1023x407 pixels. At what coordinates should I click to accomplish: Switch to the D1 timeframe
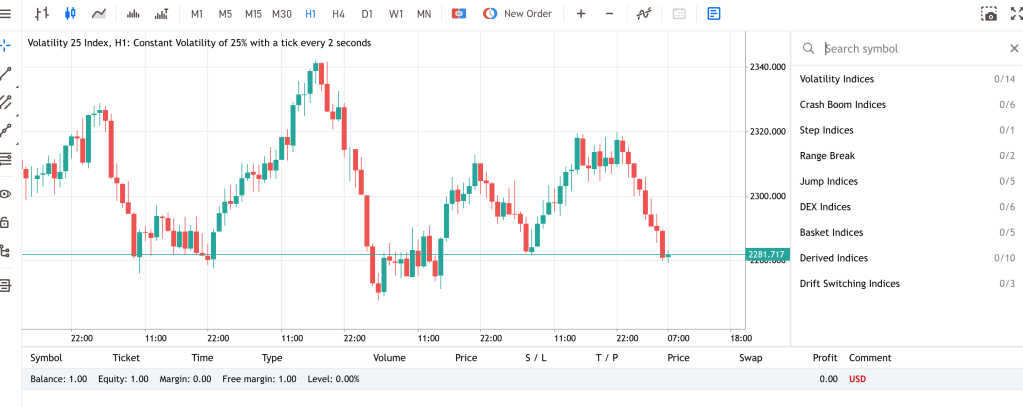[x=367, y=14]
